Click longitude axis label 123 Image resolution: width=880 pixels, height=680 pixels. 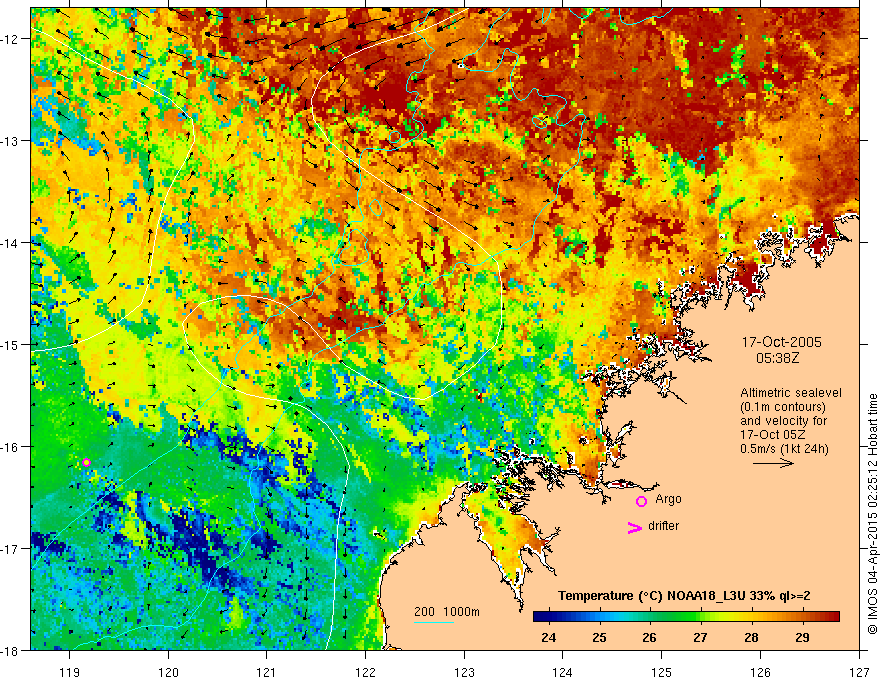[x=464, y=672]
